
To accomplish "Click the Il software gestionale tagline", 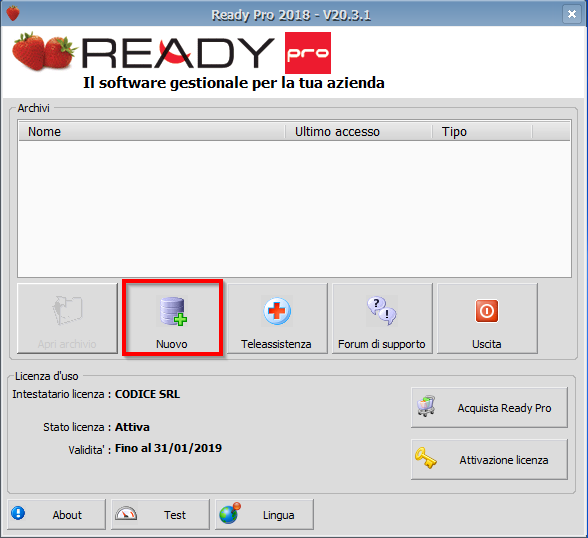I will (x=234, y=83).
